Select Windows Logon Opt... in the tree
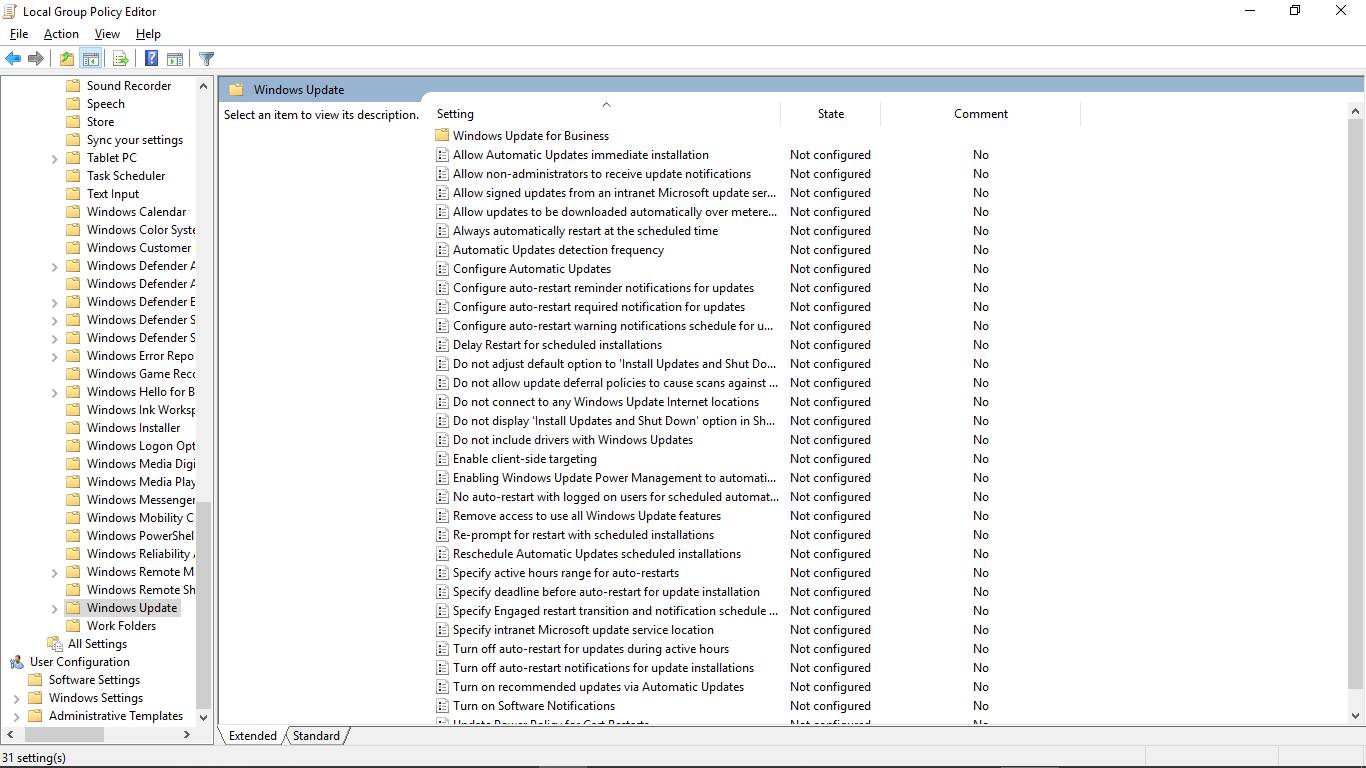 141,446
